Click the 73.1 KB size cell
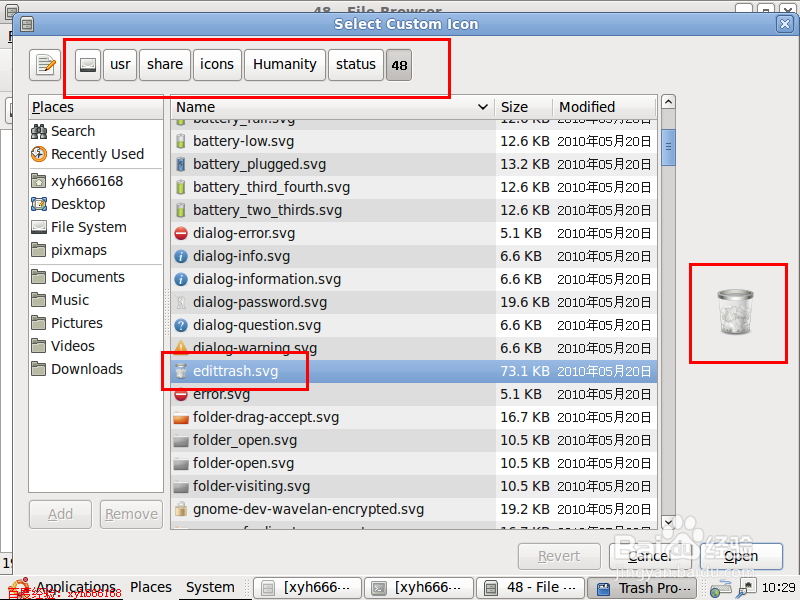 point(524,371)
